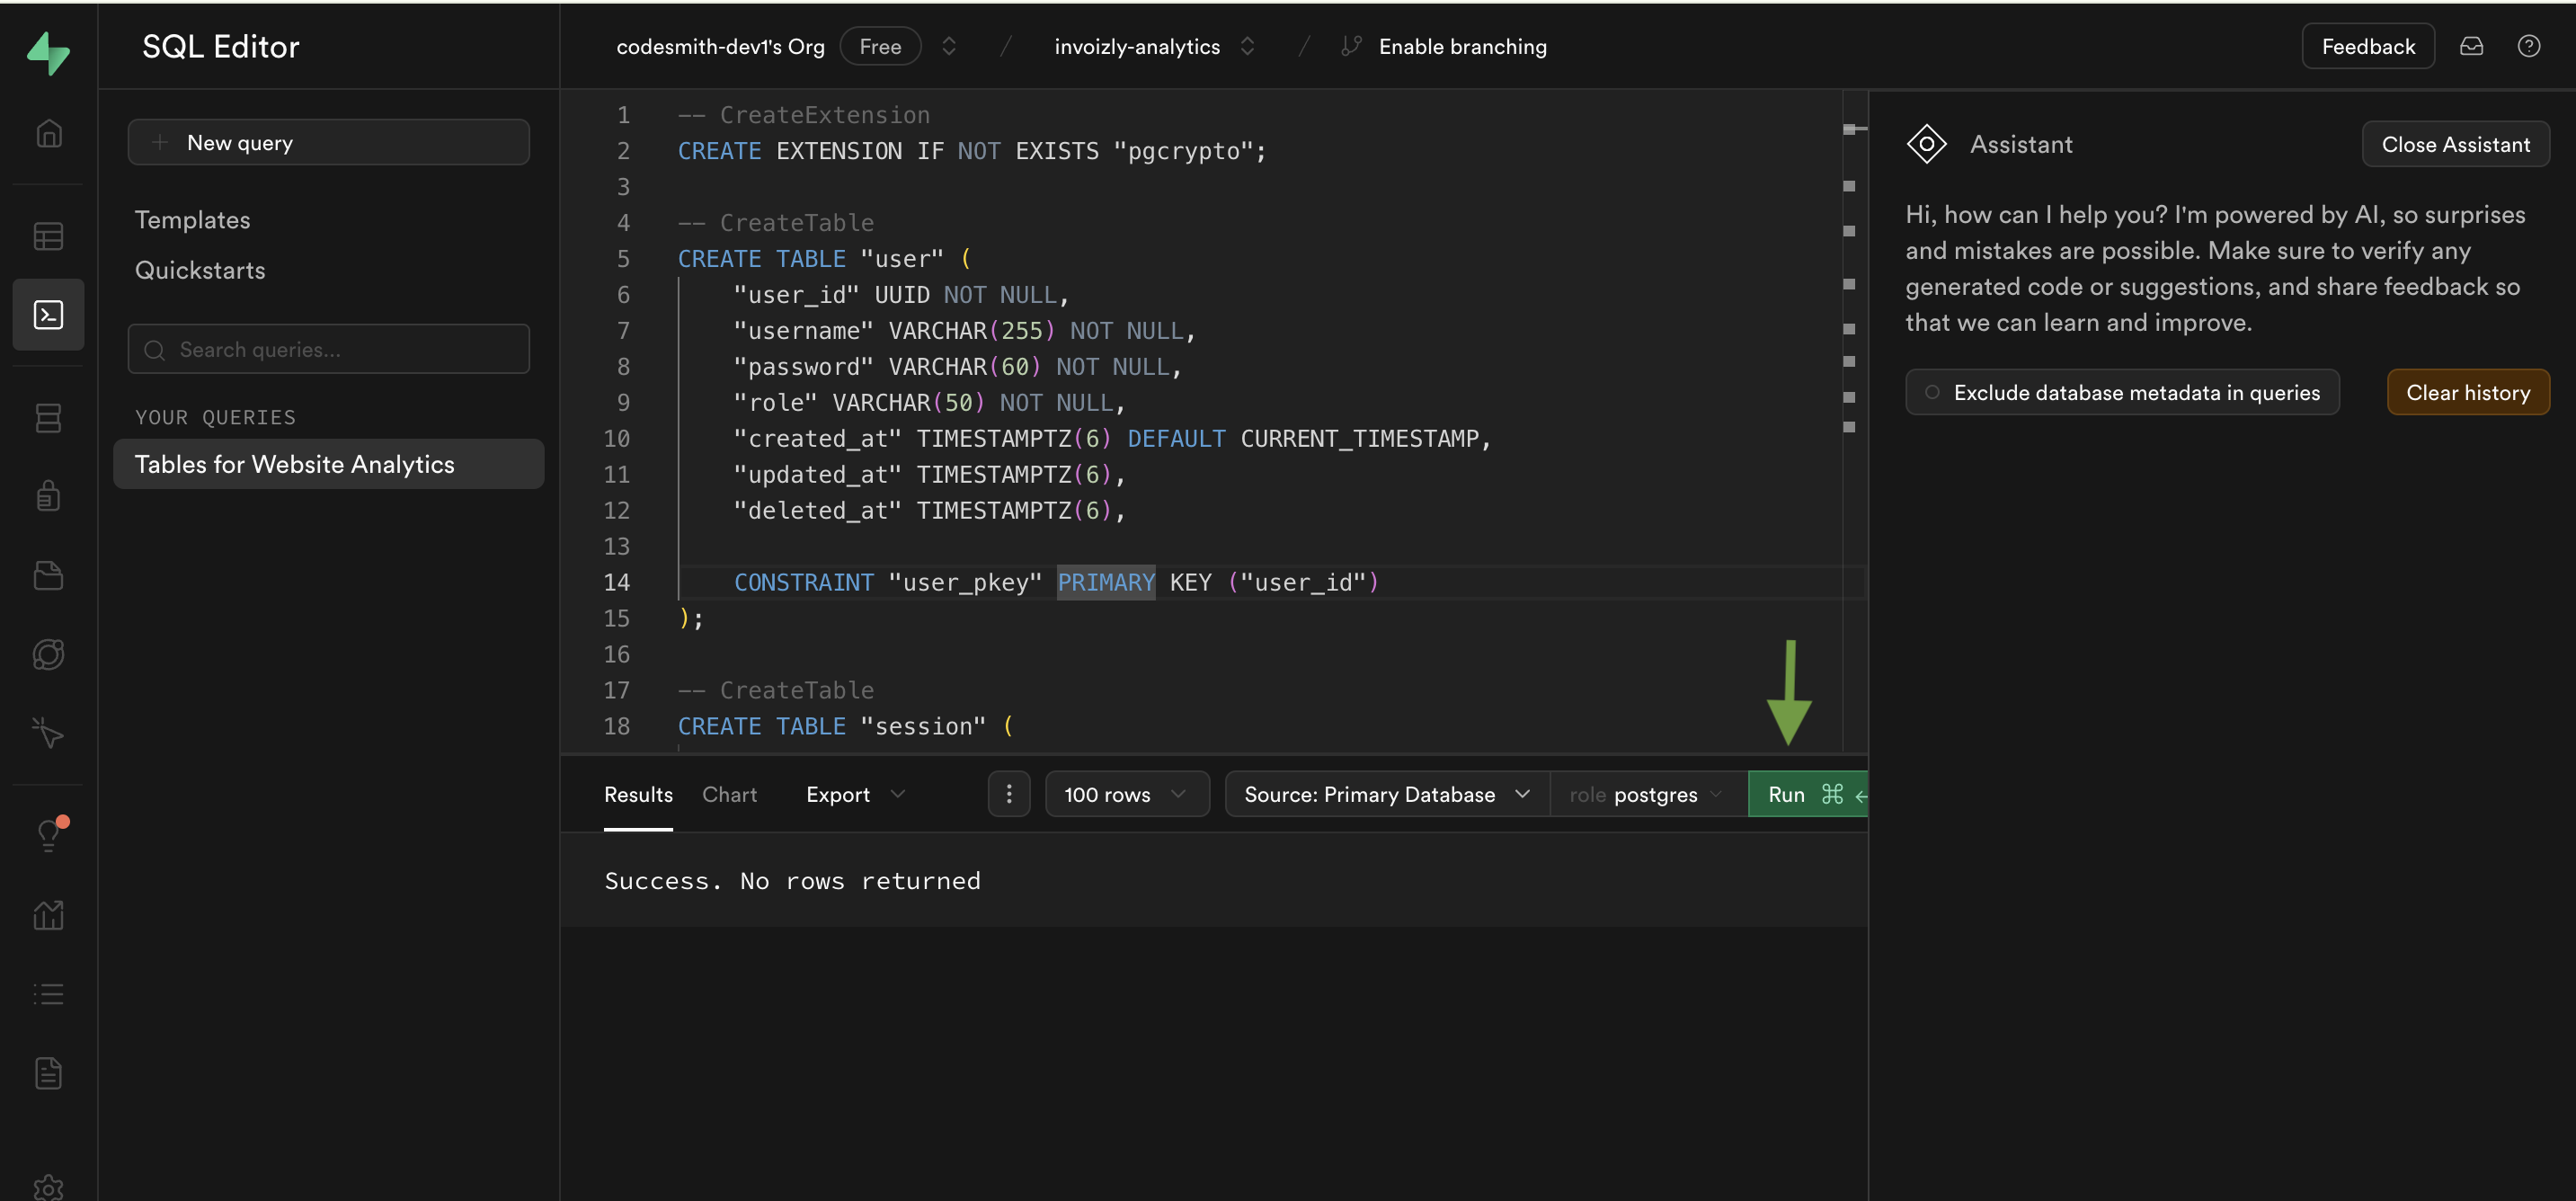Select the Results tab in output panel
The image size is (2576, 1201).
pos(639,794)
